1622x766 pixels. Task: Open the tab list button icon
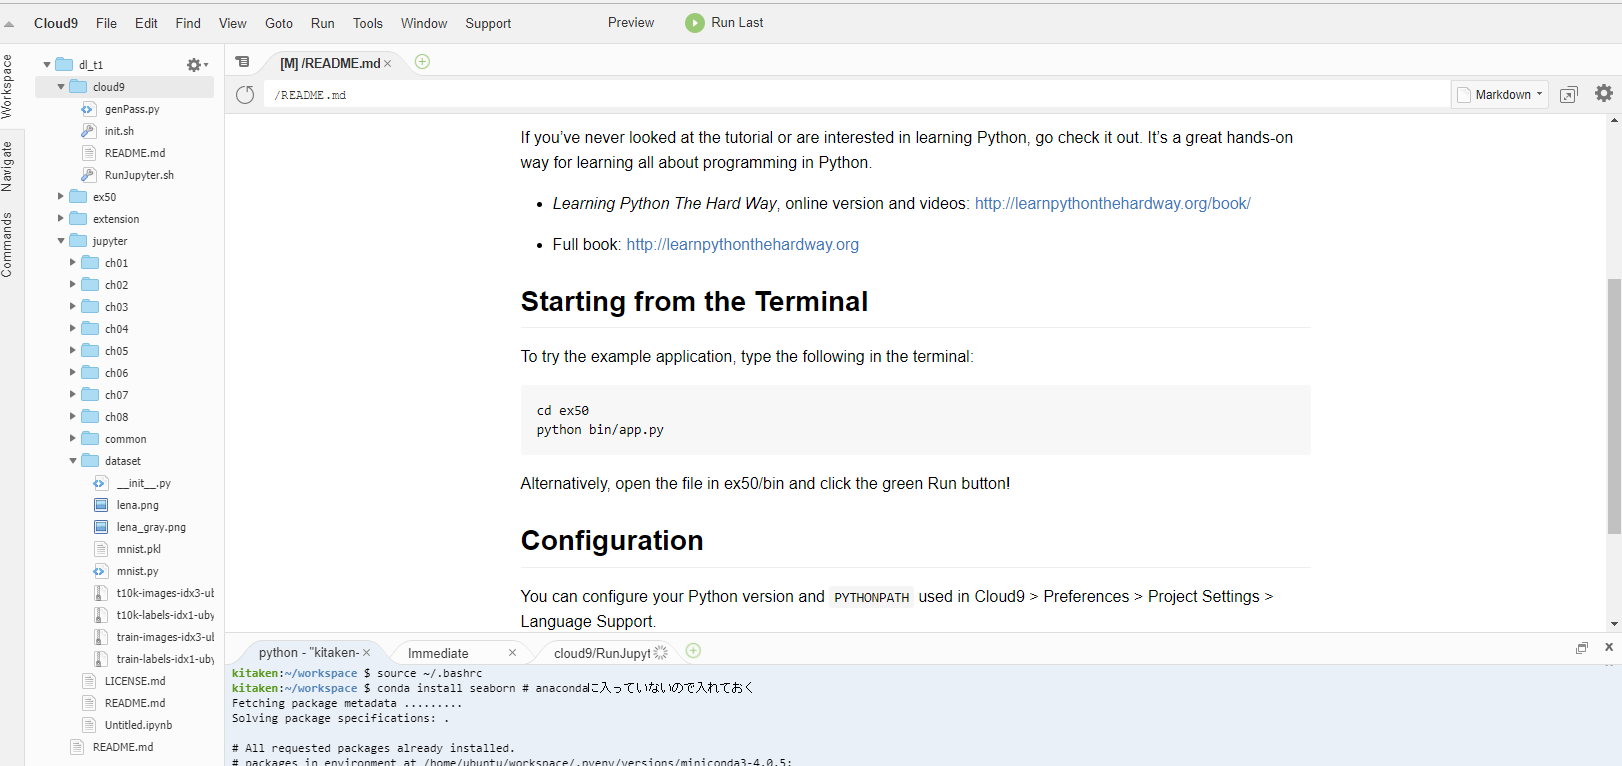pos(242,62)
